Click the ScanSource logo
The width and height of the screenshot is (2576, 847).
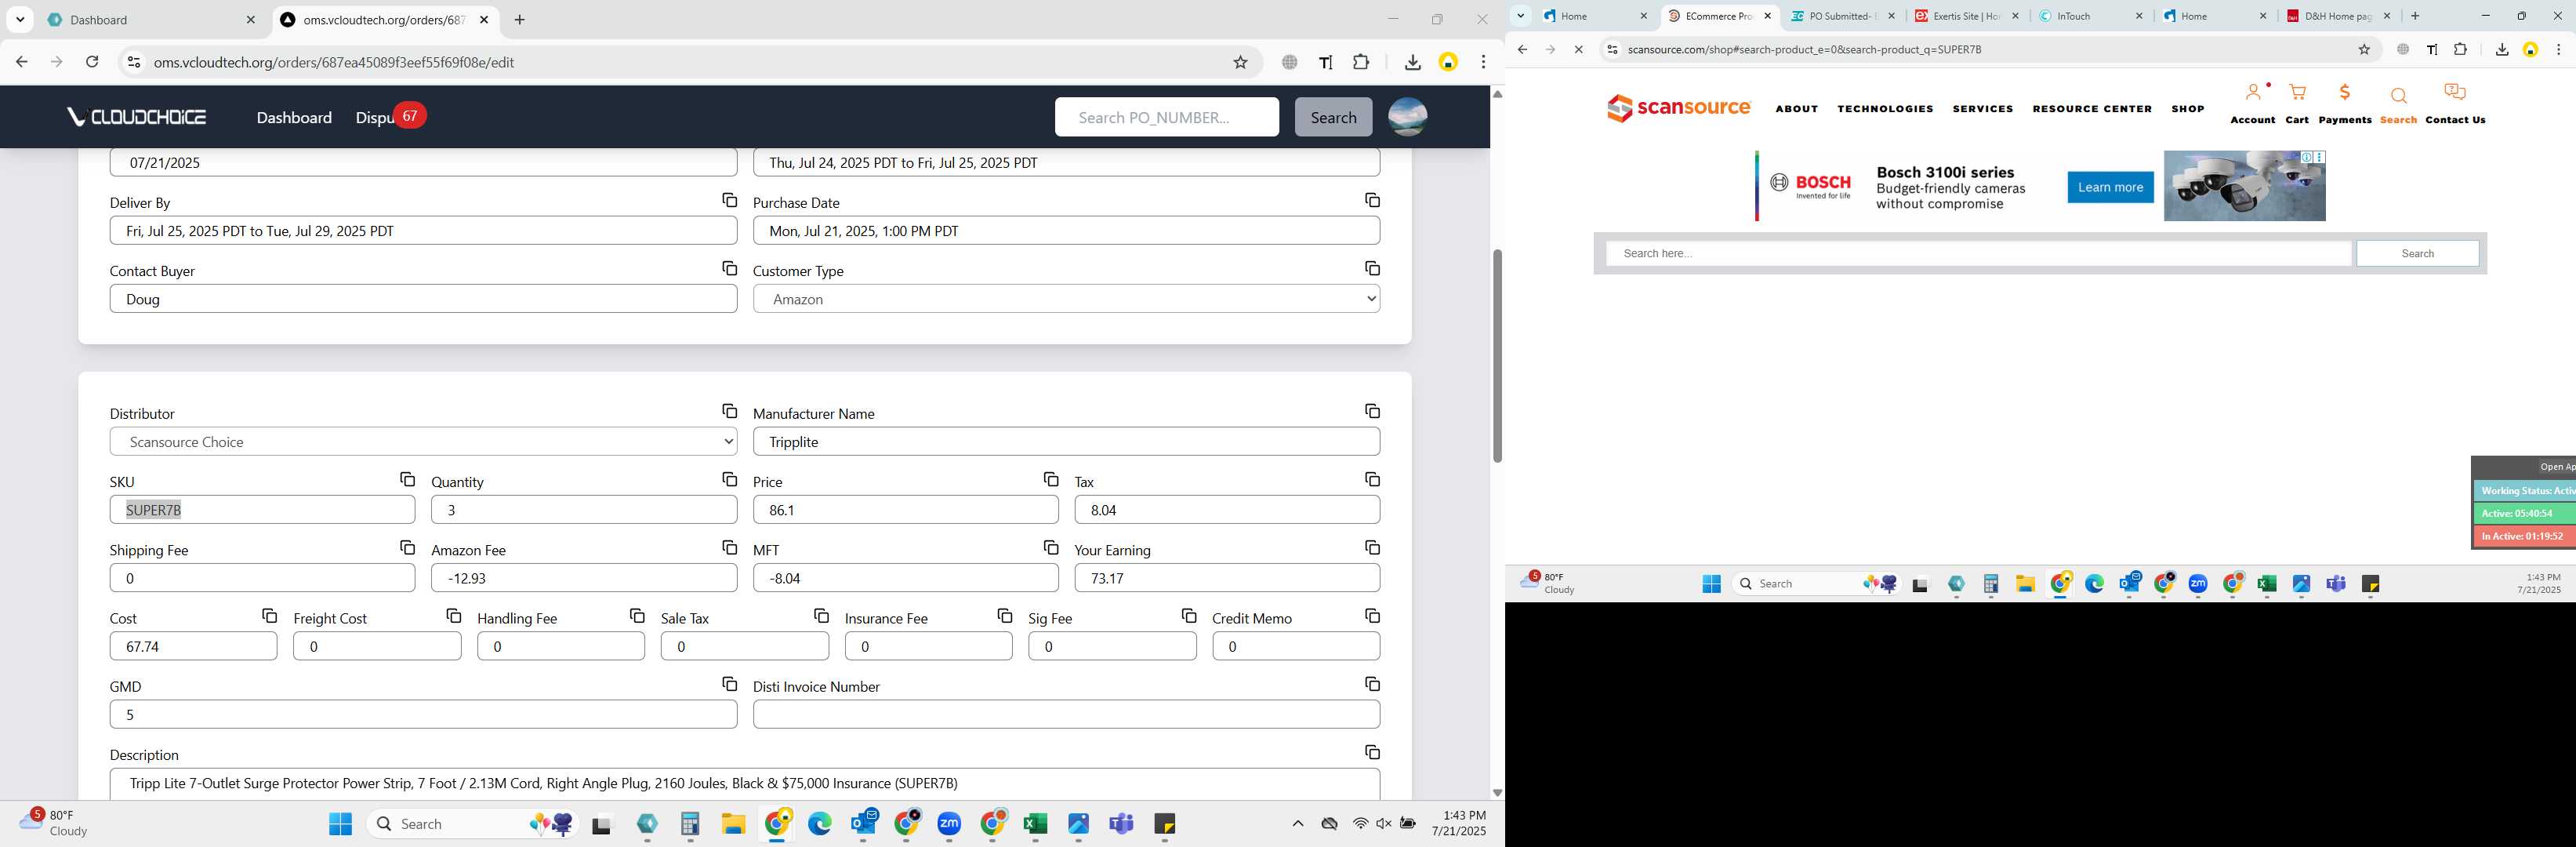click(x=1678, y=107)
